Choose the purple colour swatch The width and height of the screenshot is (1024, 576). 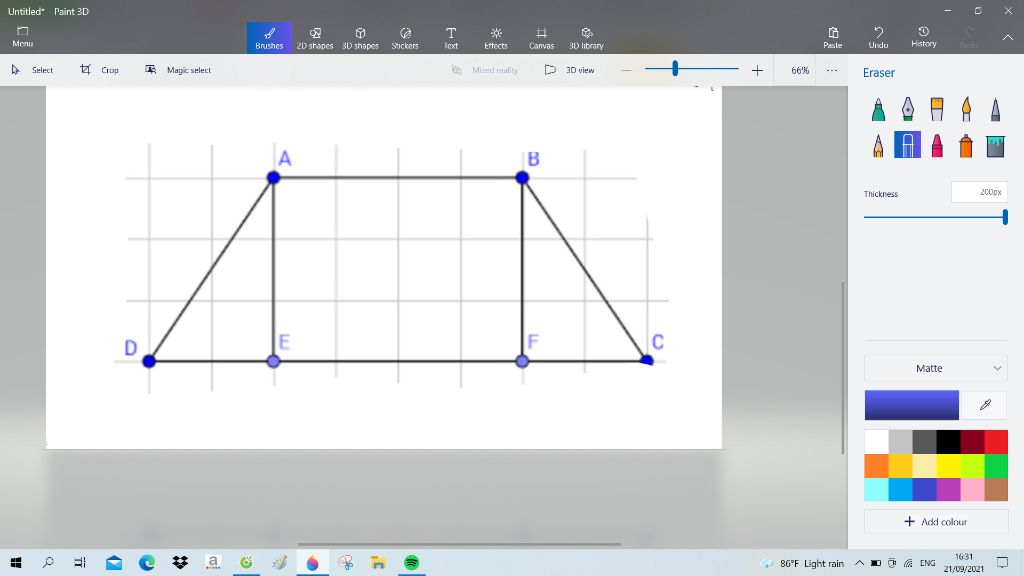[x=948, y=489]
